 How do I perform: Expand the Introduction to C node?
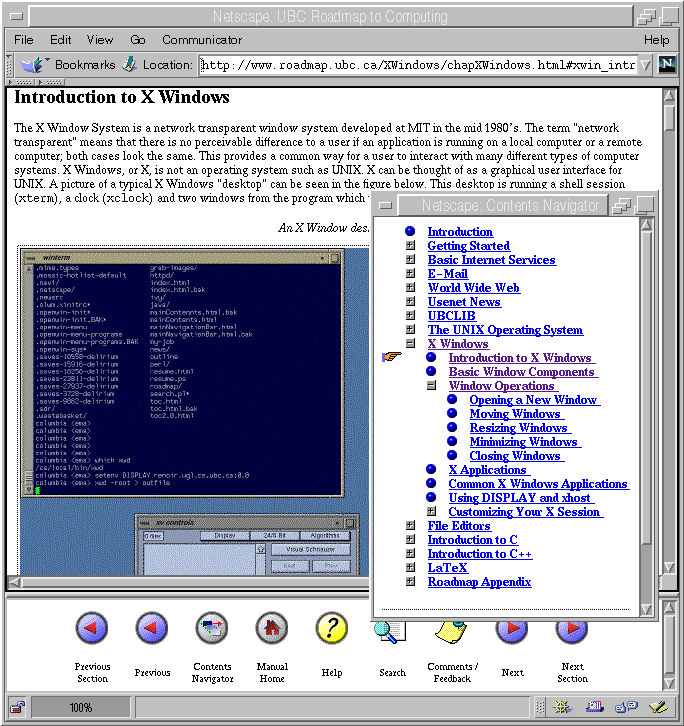coord(410,539)
